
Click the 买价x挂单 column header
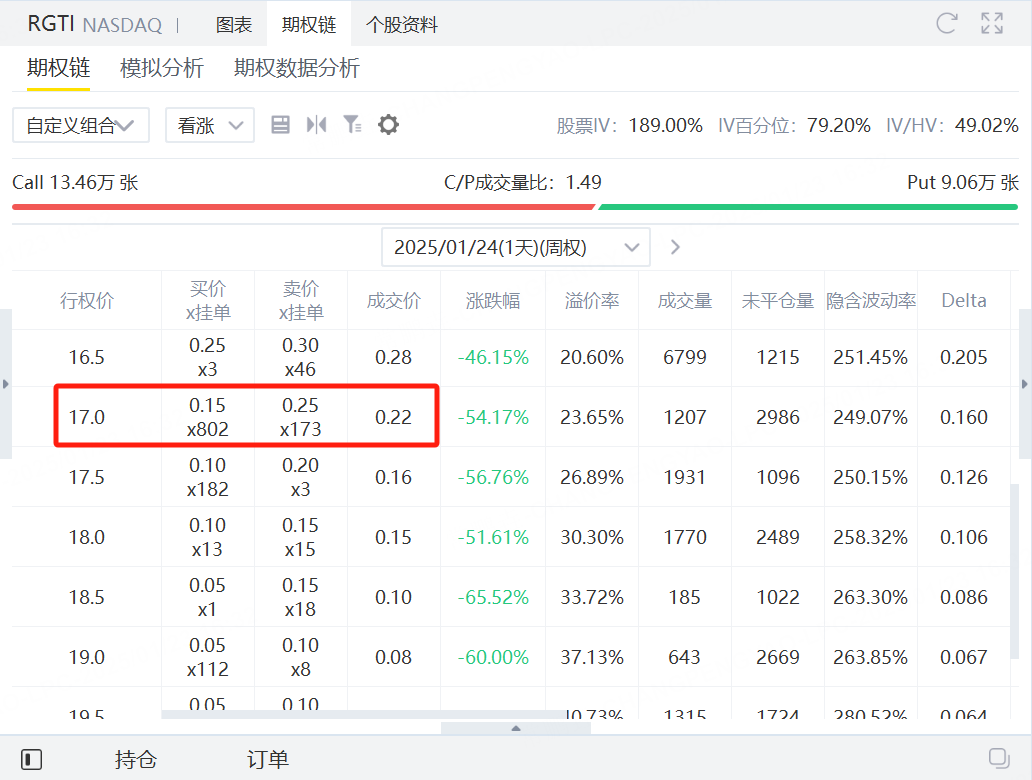[208, 301]
